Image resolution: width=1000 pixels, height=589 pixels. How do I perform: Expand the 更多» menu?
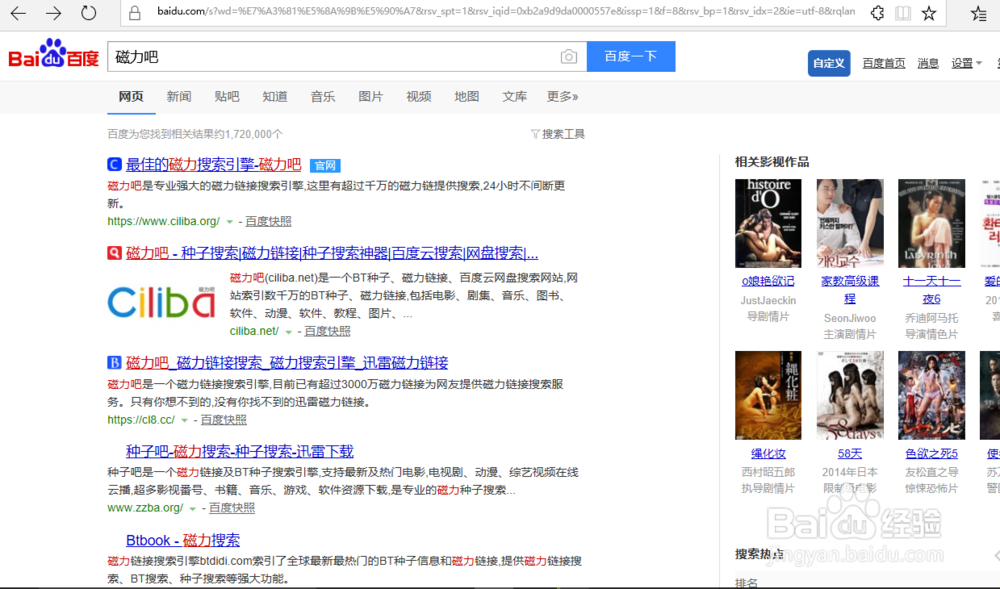tap(562, 97)
